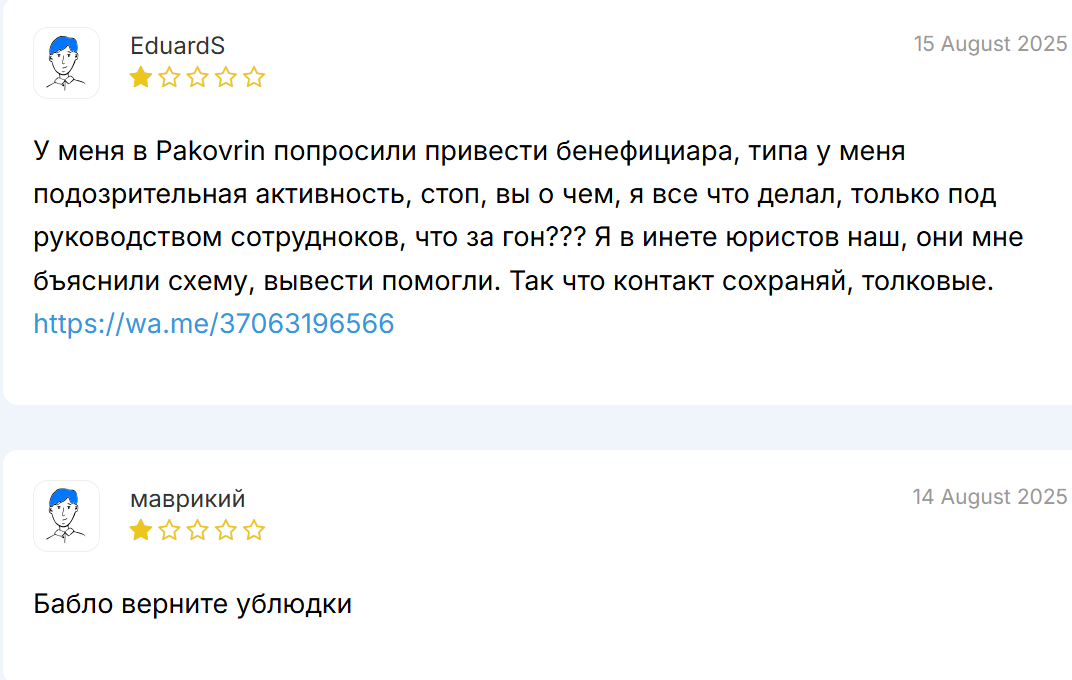This screenshot has height=680, width=1072.
Task: Select the first filled star in EduardS's rating
Action: point(140,76)
